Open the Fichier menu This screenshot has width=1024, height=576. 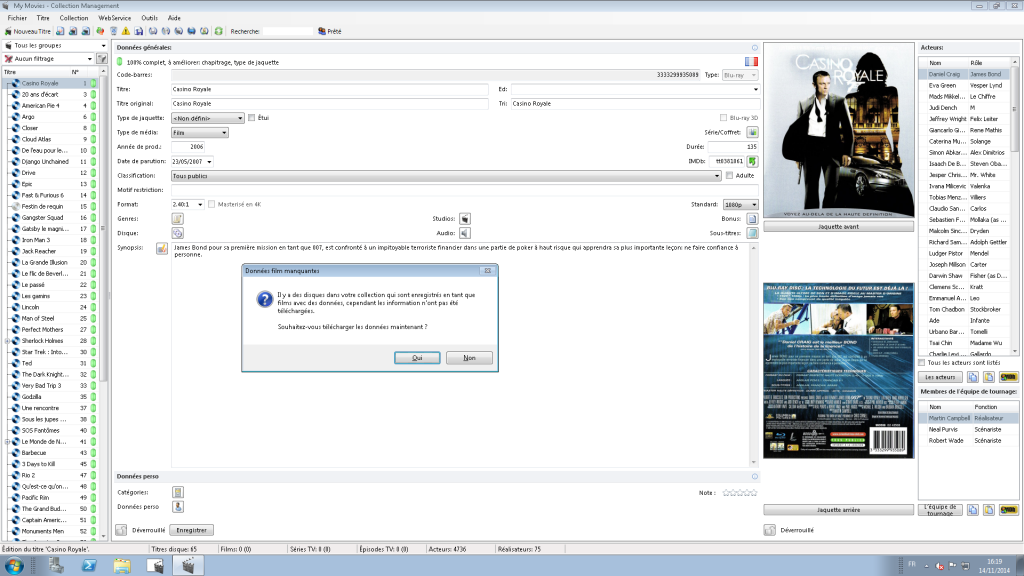click(18, 18)
